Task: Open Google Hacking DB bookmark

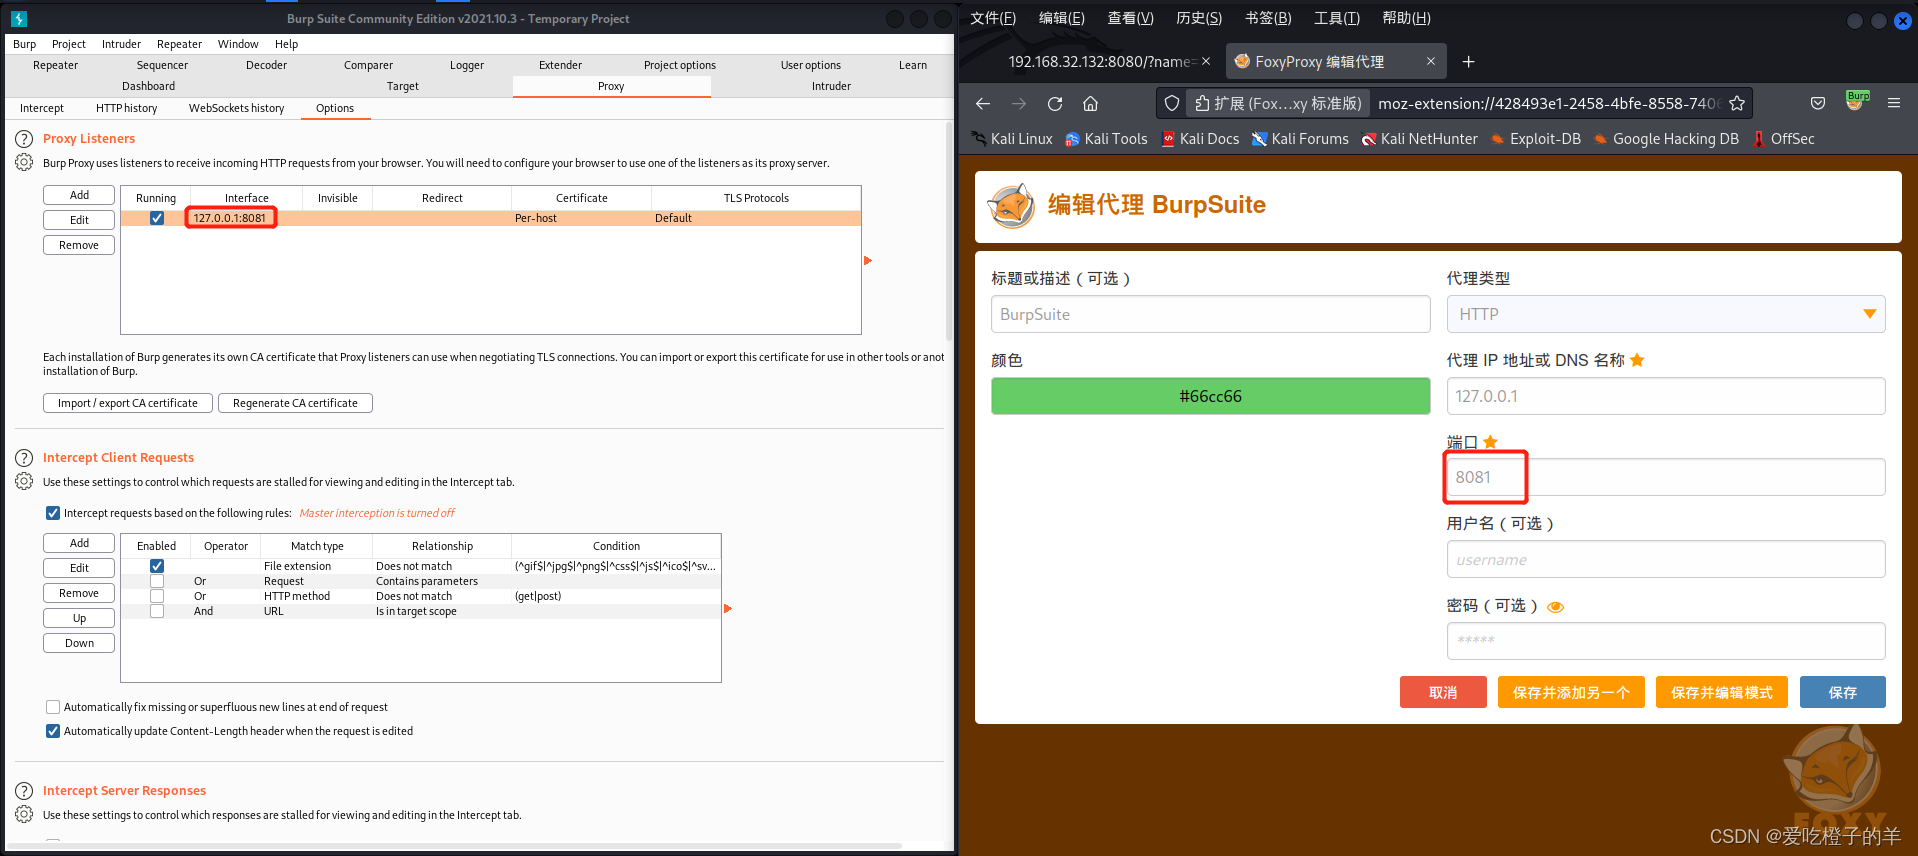Action: point(1666,139)
